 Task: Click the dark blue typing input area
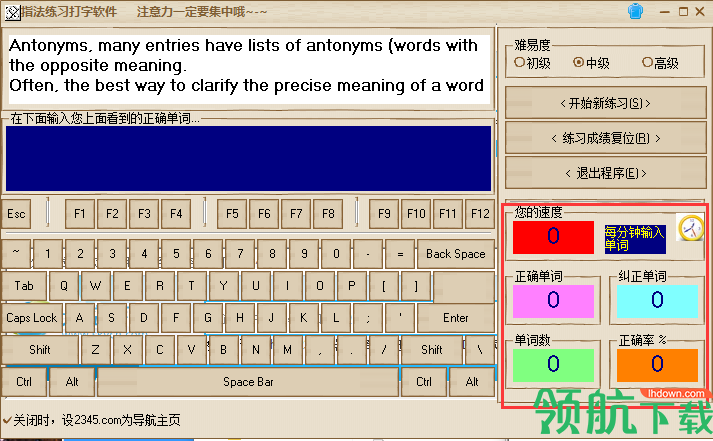pos(248,158)
